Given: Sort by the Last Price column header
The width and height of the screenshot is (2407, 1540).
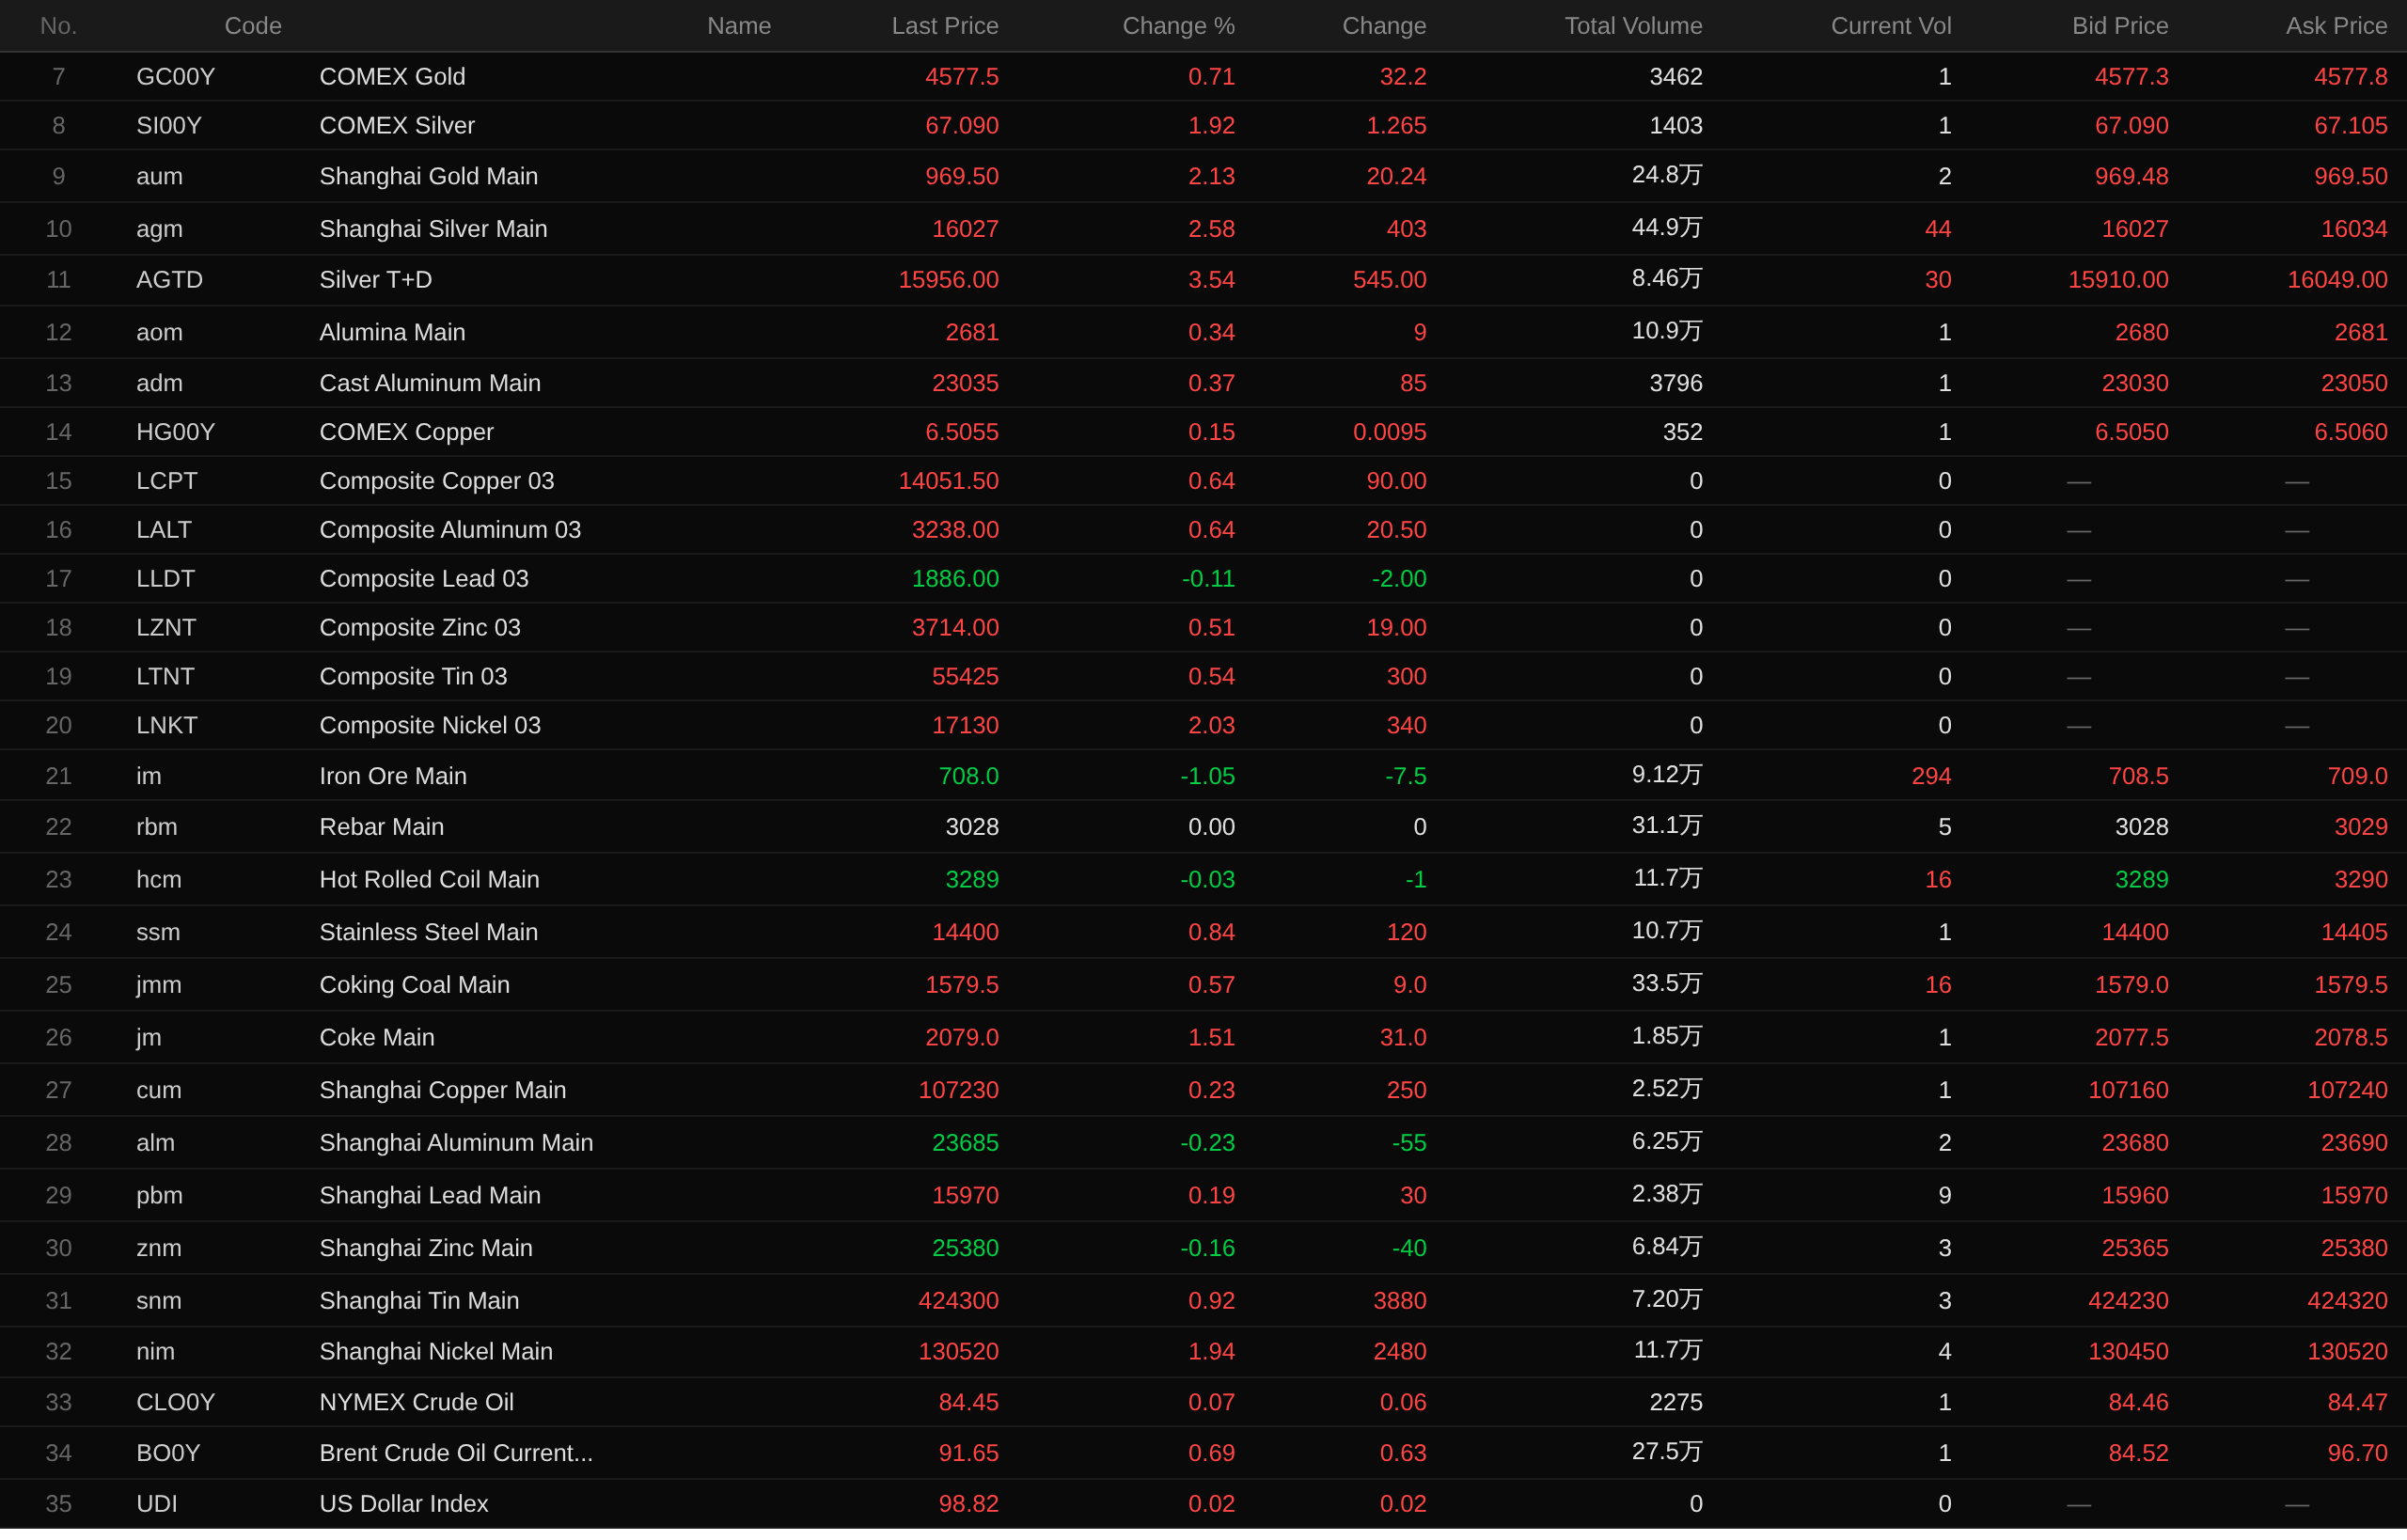Looking at the screenshot, I should point(944,26).
